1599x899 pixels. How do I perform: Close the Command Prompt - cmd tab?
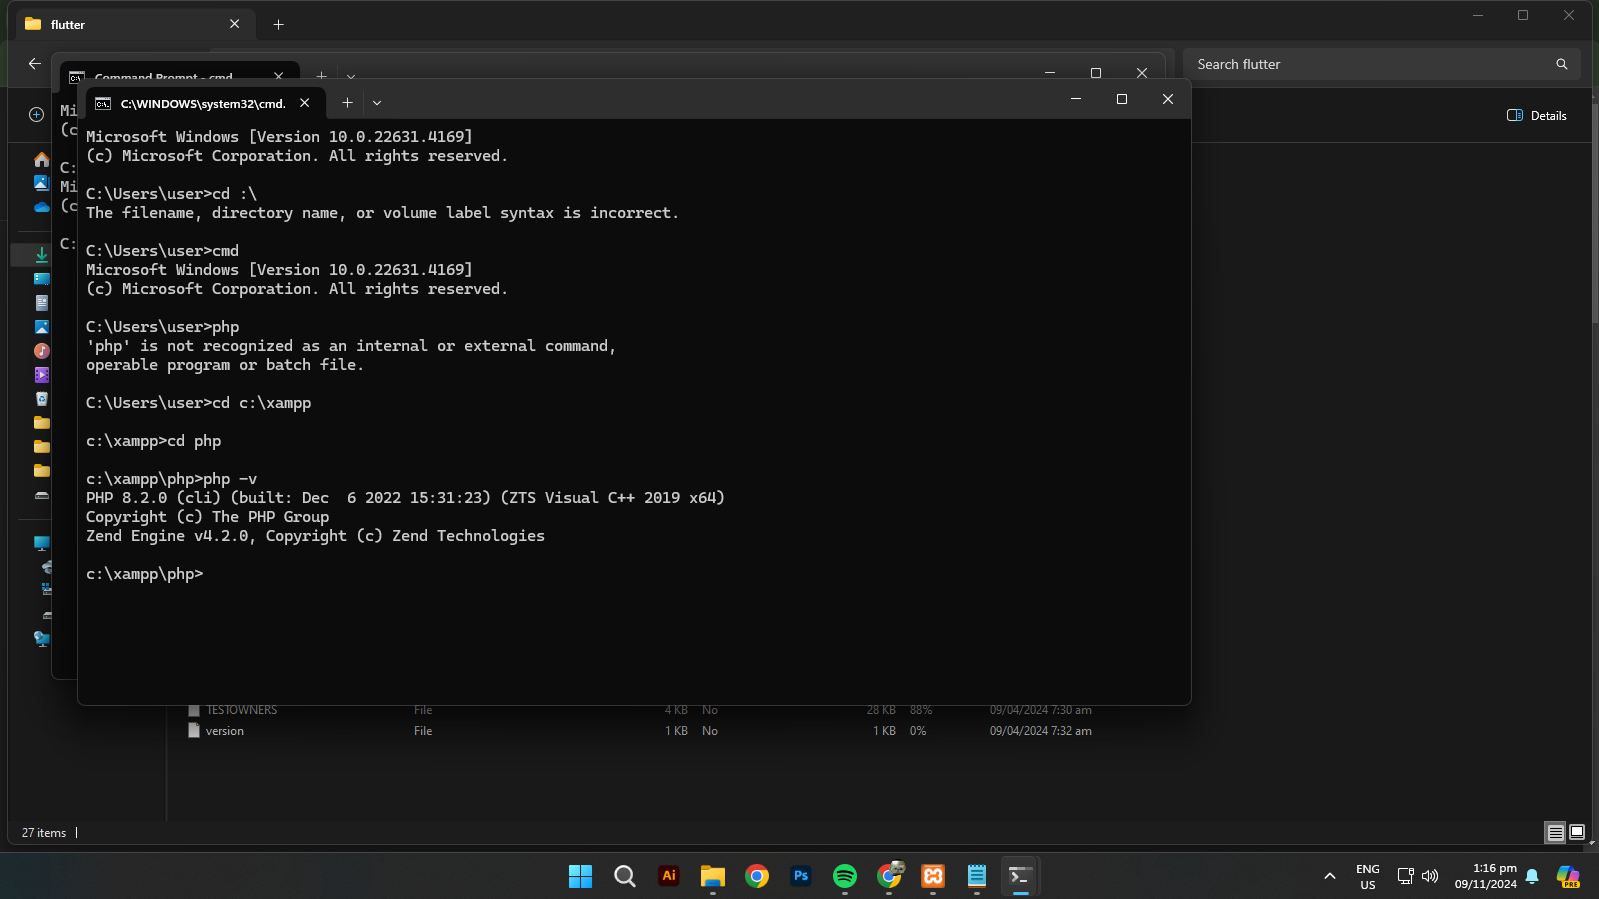pyautogui.click(x=279, y=76)
